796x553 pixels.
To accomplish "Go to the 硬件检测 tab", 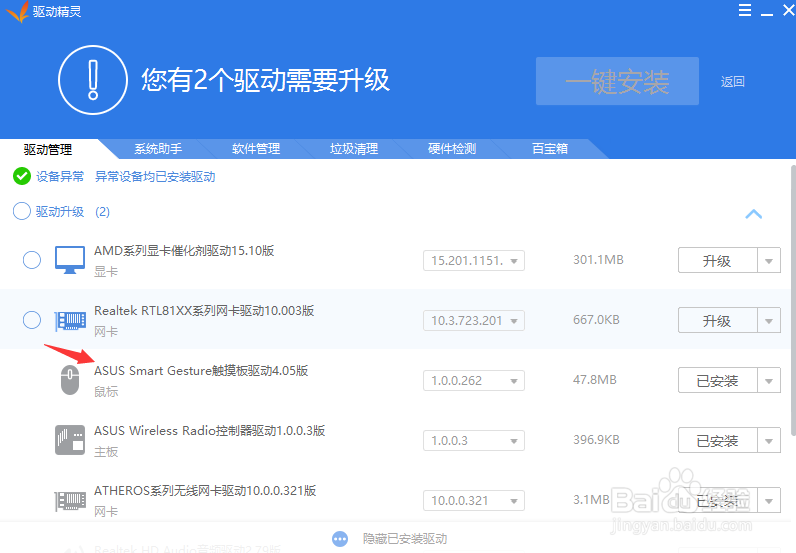I will pos(452,149).
